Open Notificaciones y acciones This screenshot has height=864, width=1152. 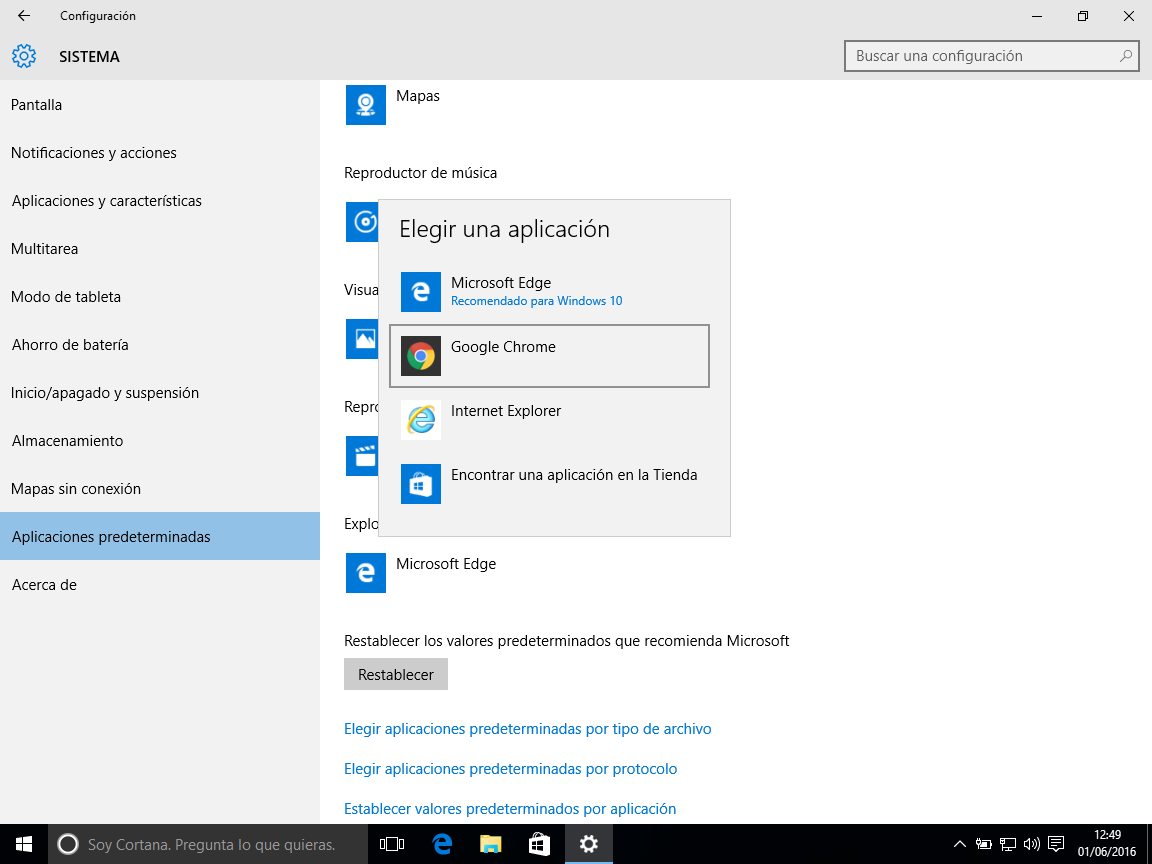pos(160,153)
